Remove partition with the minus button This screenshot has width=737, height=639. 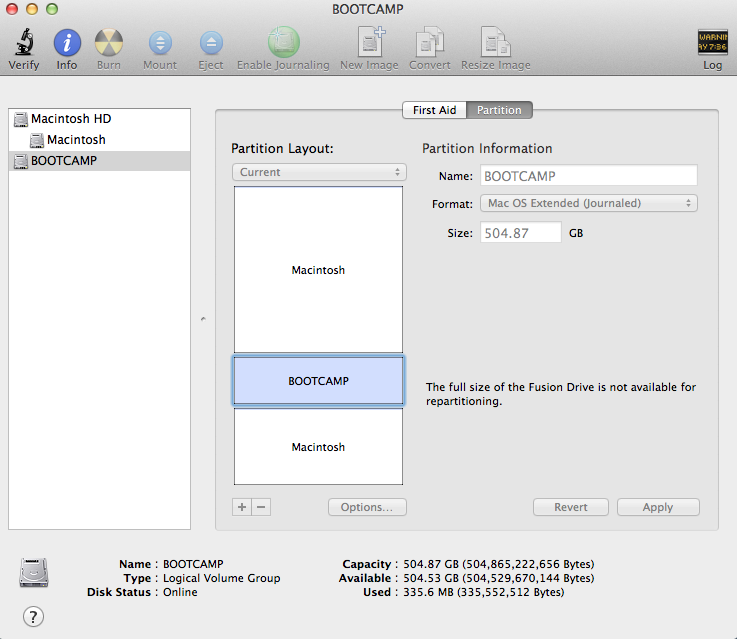(261, 507)
